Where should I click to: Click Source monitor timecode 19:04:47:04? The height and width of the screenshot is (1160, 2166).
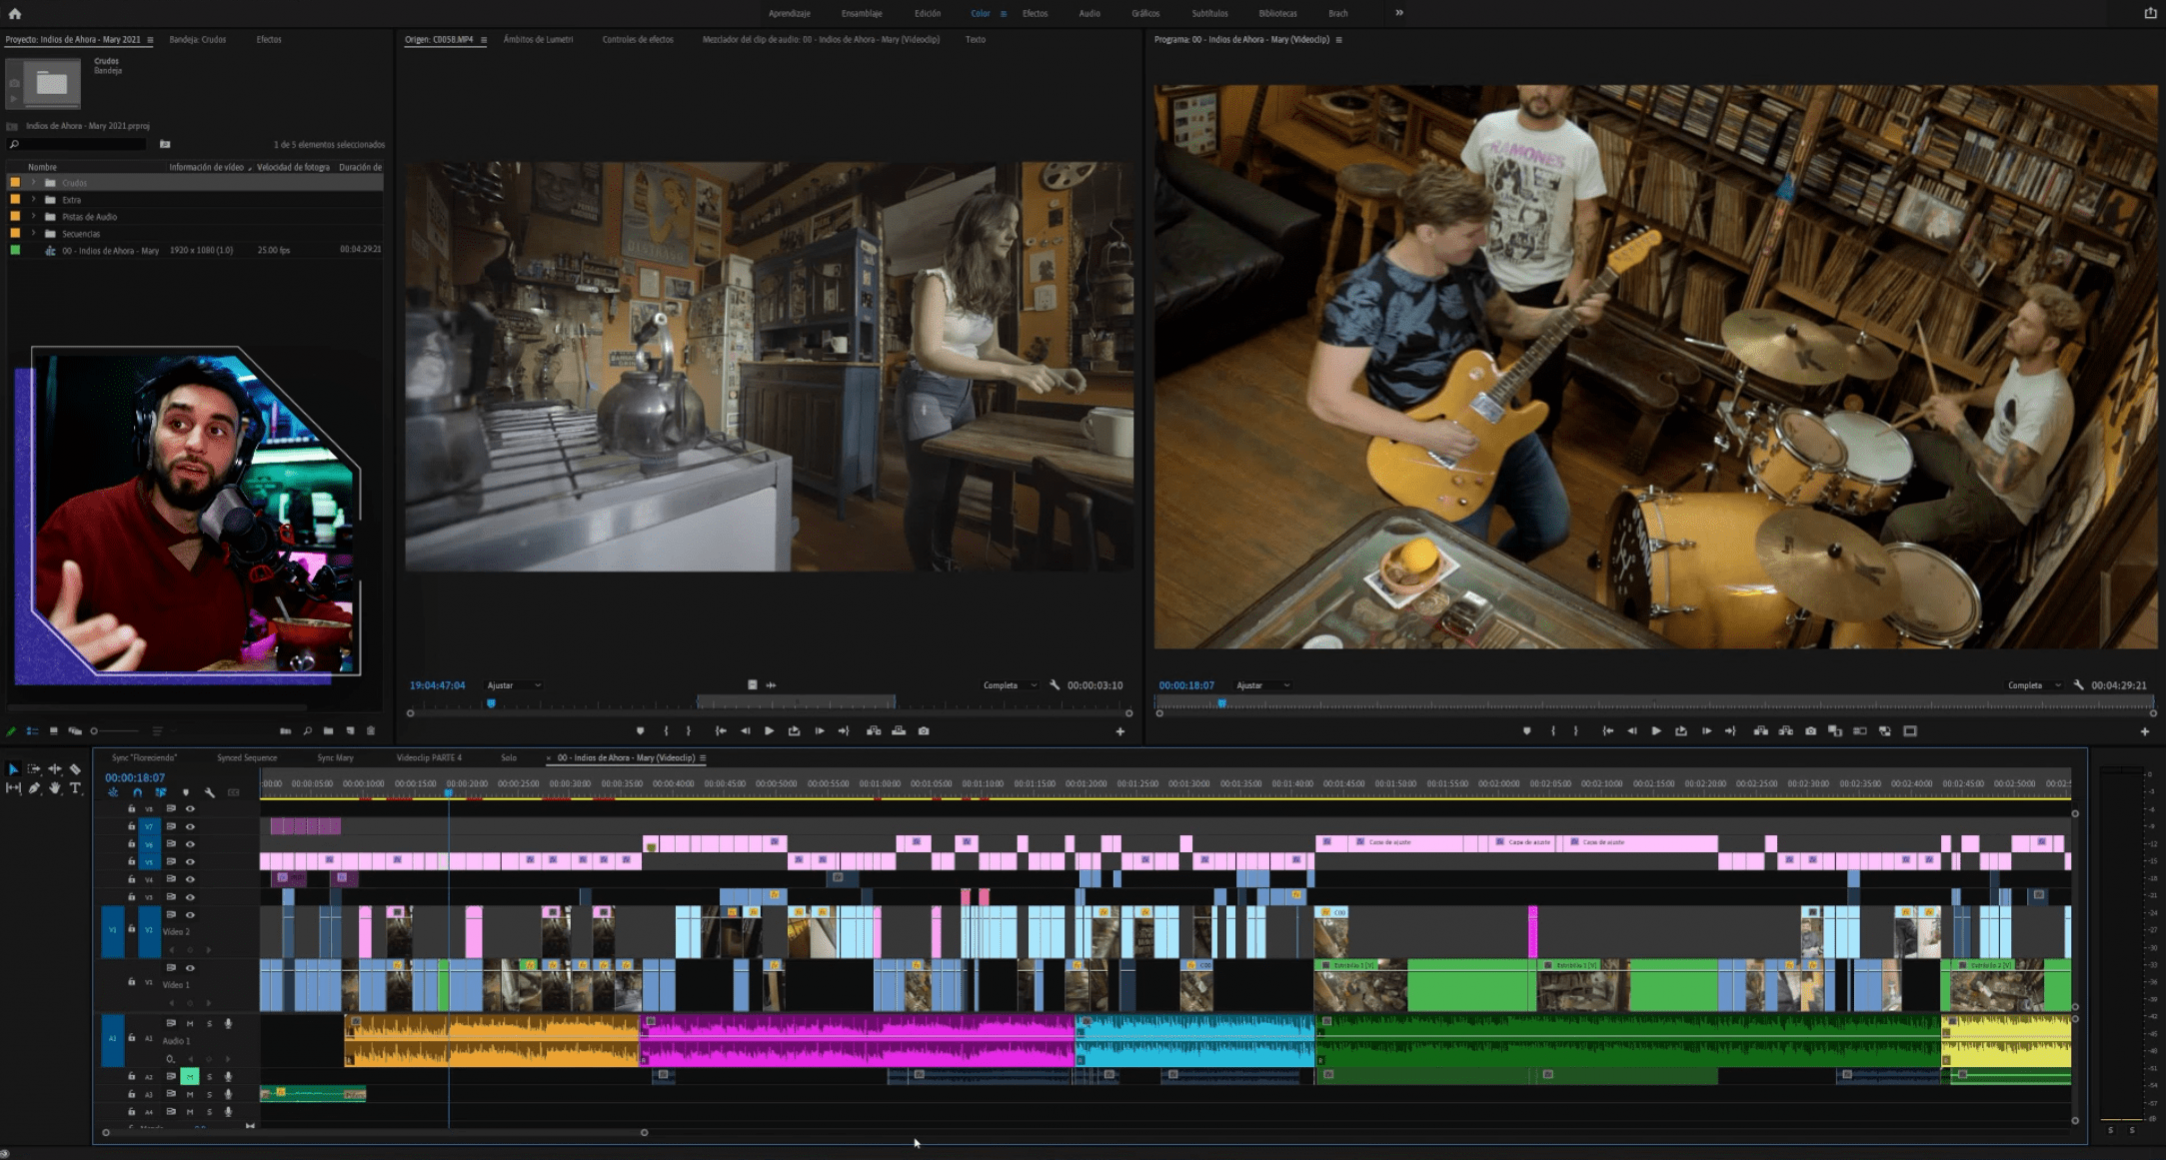pos(437,685)
